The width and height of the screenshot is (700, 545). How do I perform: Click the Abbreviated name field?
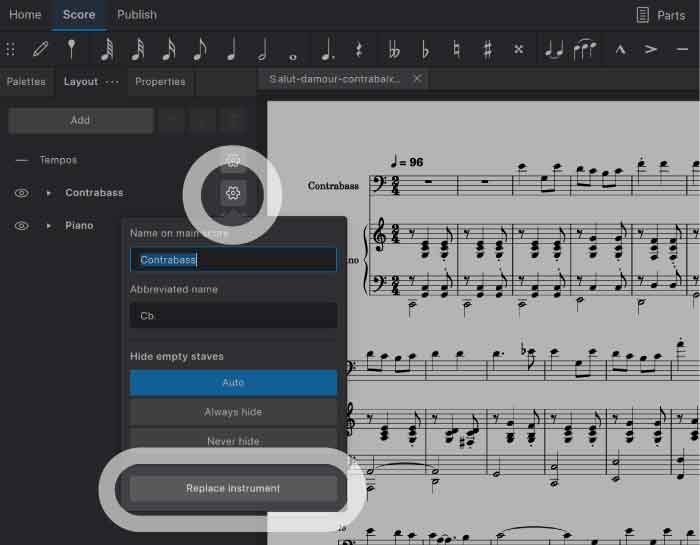click(233, 316)
